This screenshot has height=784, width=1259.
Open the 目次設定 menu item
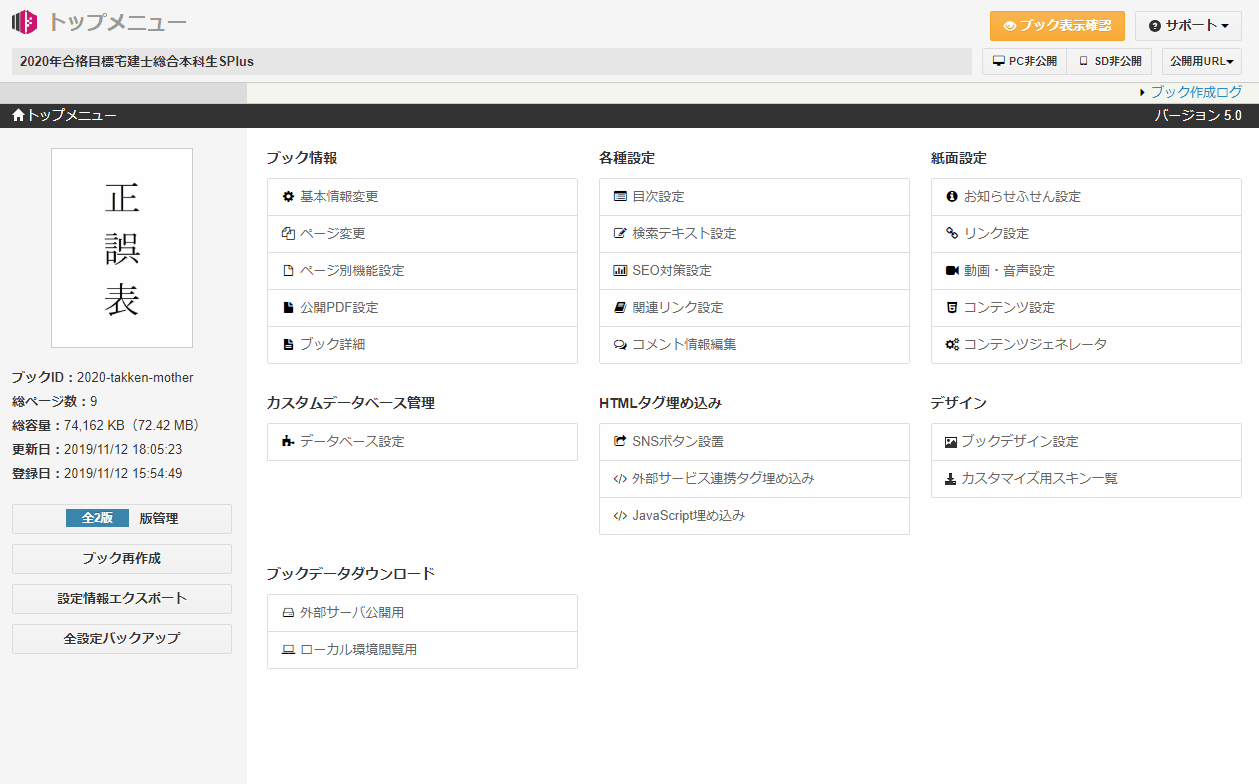[x=754, y=197]
